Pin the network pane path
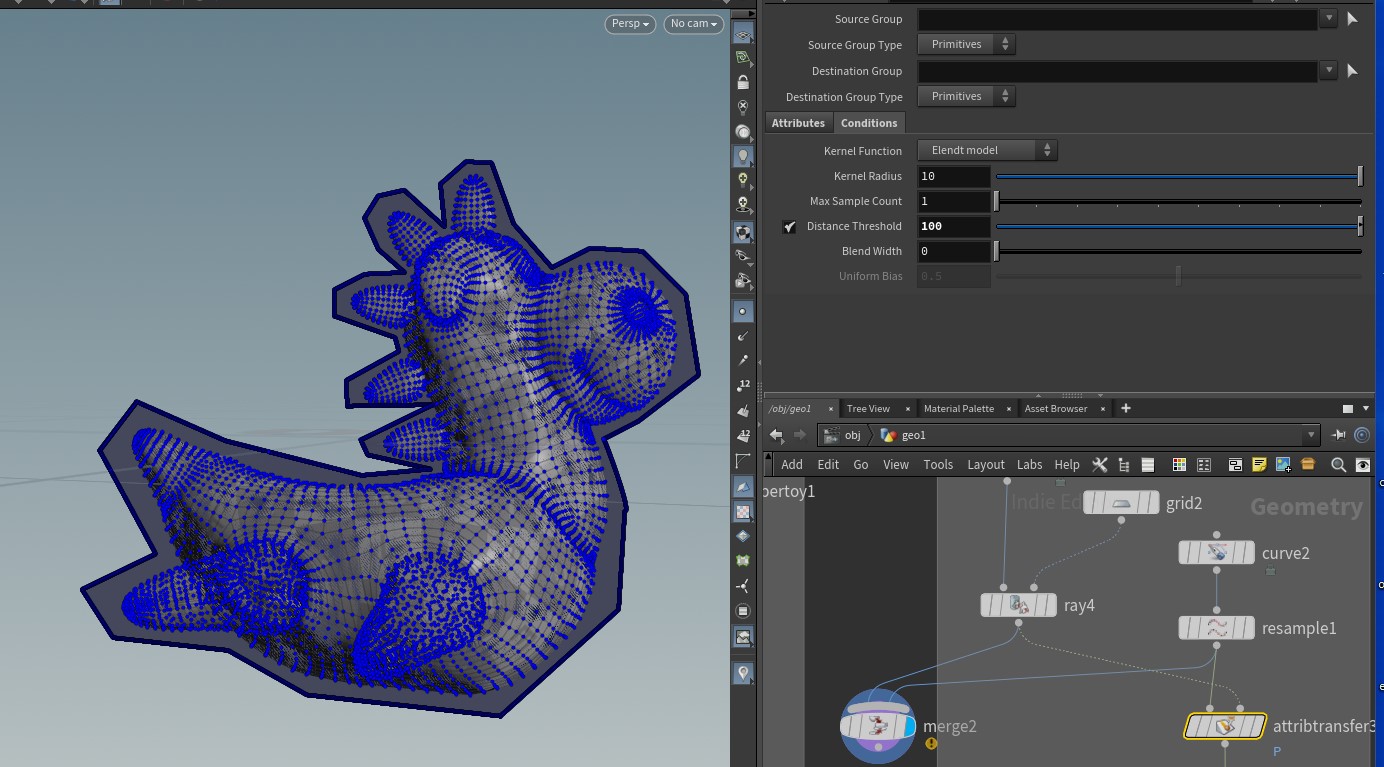This screenshot has height=767, width=1384. (1339, 435)
